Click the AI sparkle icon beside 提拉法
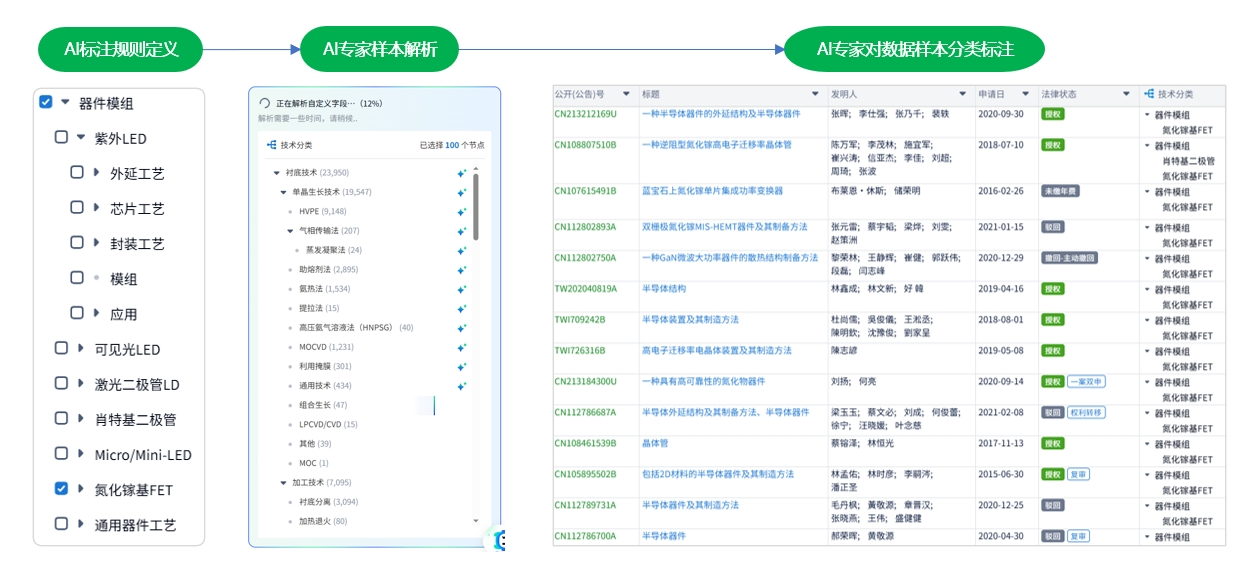 [x=461, y=308]
